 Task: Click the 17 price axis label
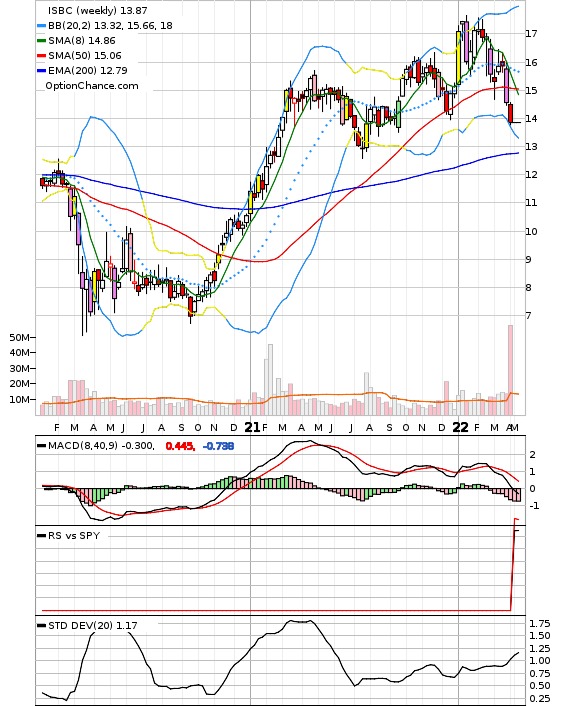tap(531, 33)
